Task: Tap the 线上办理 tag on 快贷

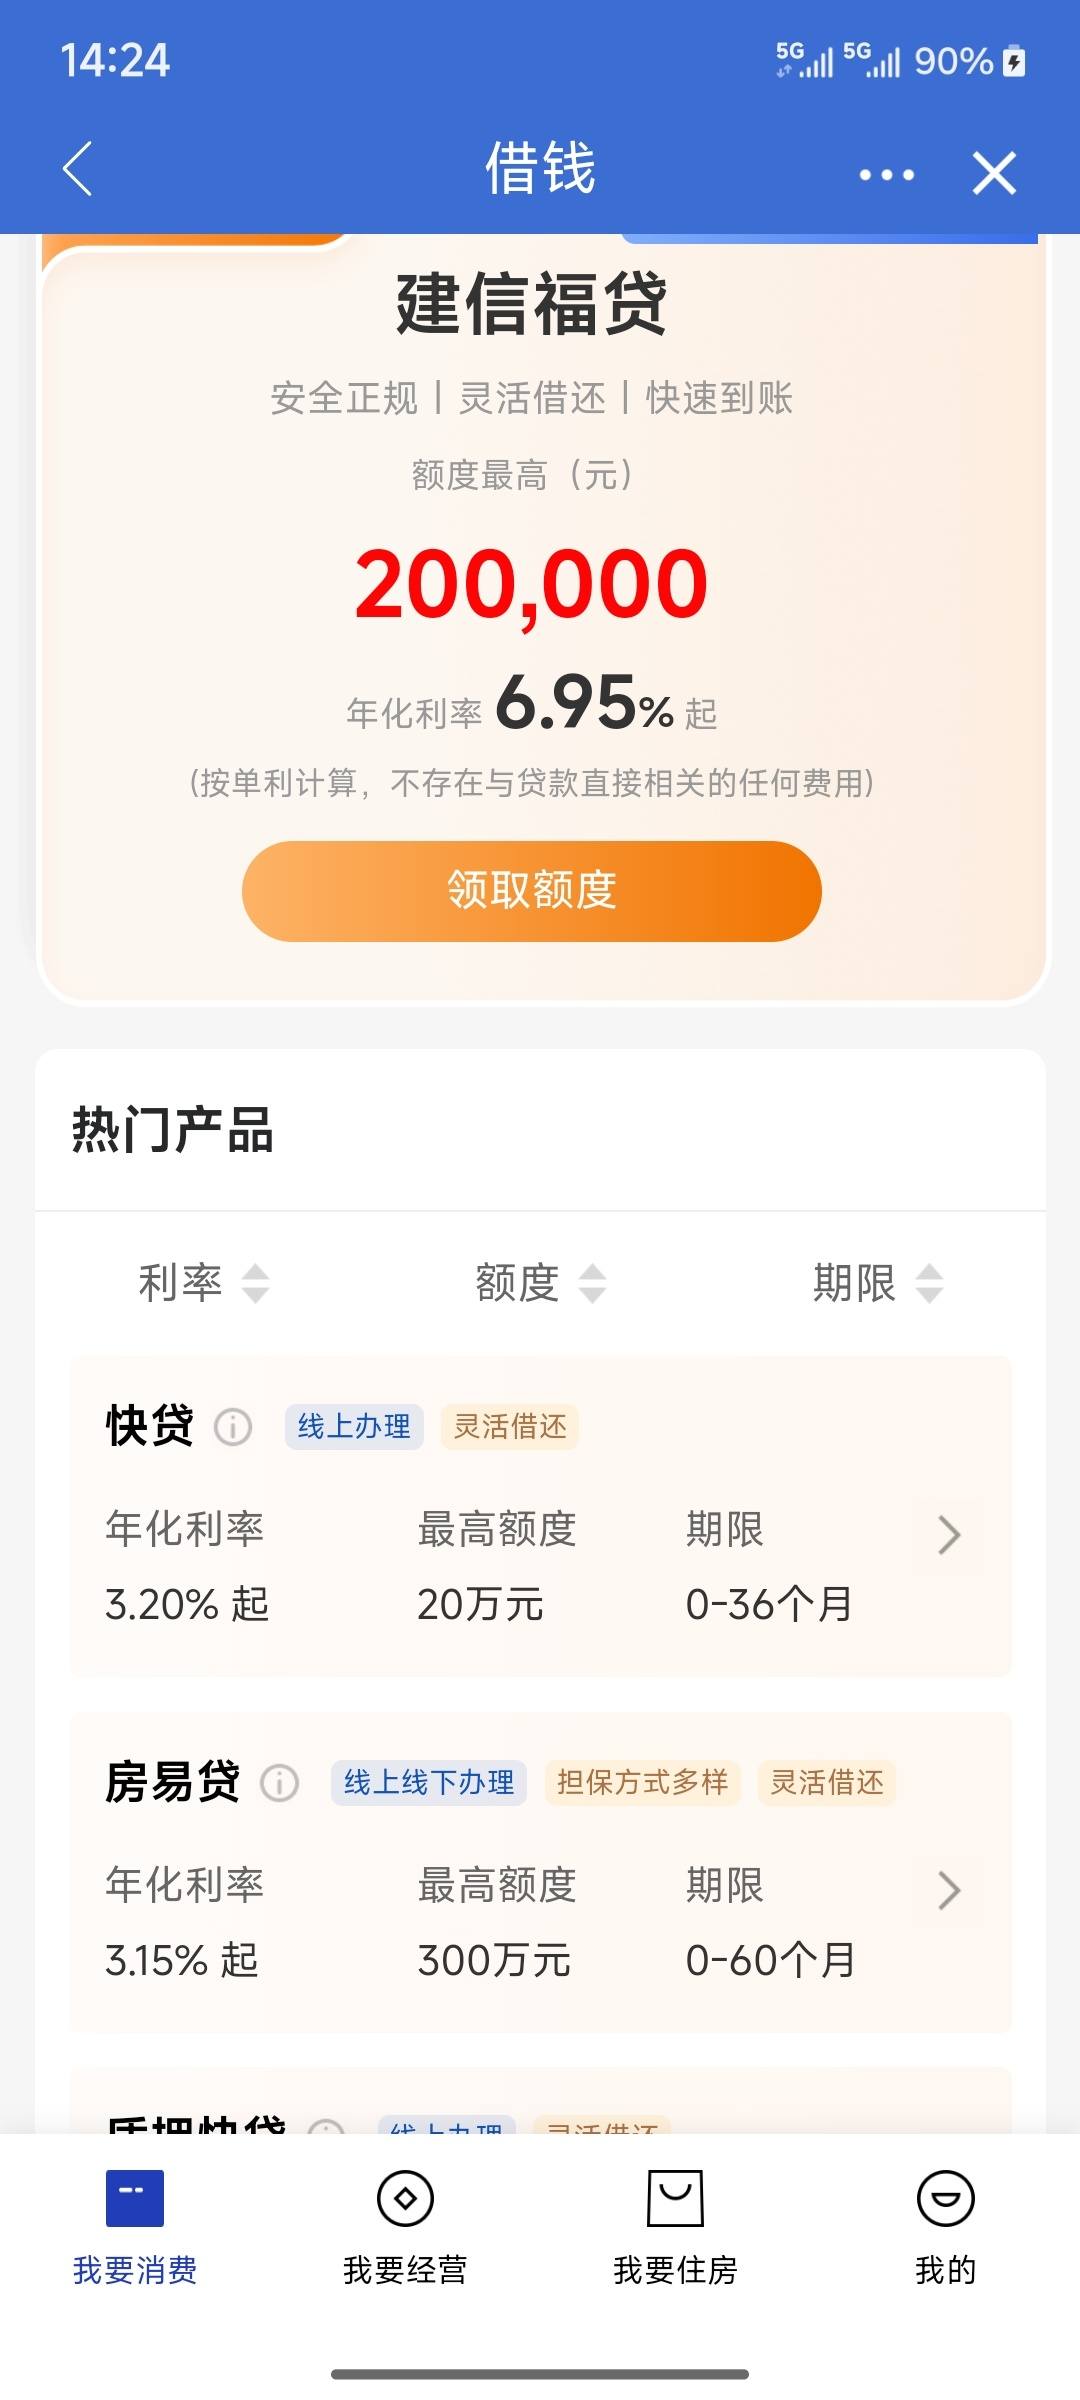Action: (354, 1427)
